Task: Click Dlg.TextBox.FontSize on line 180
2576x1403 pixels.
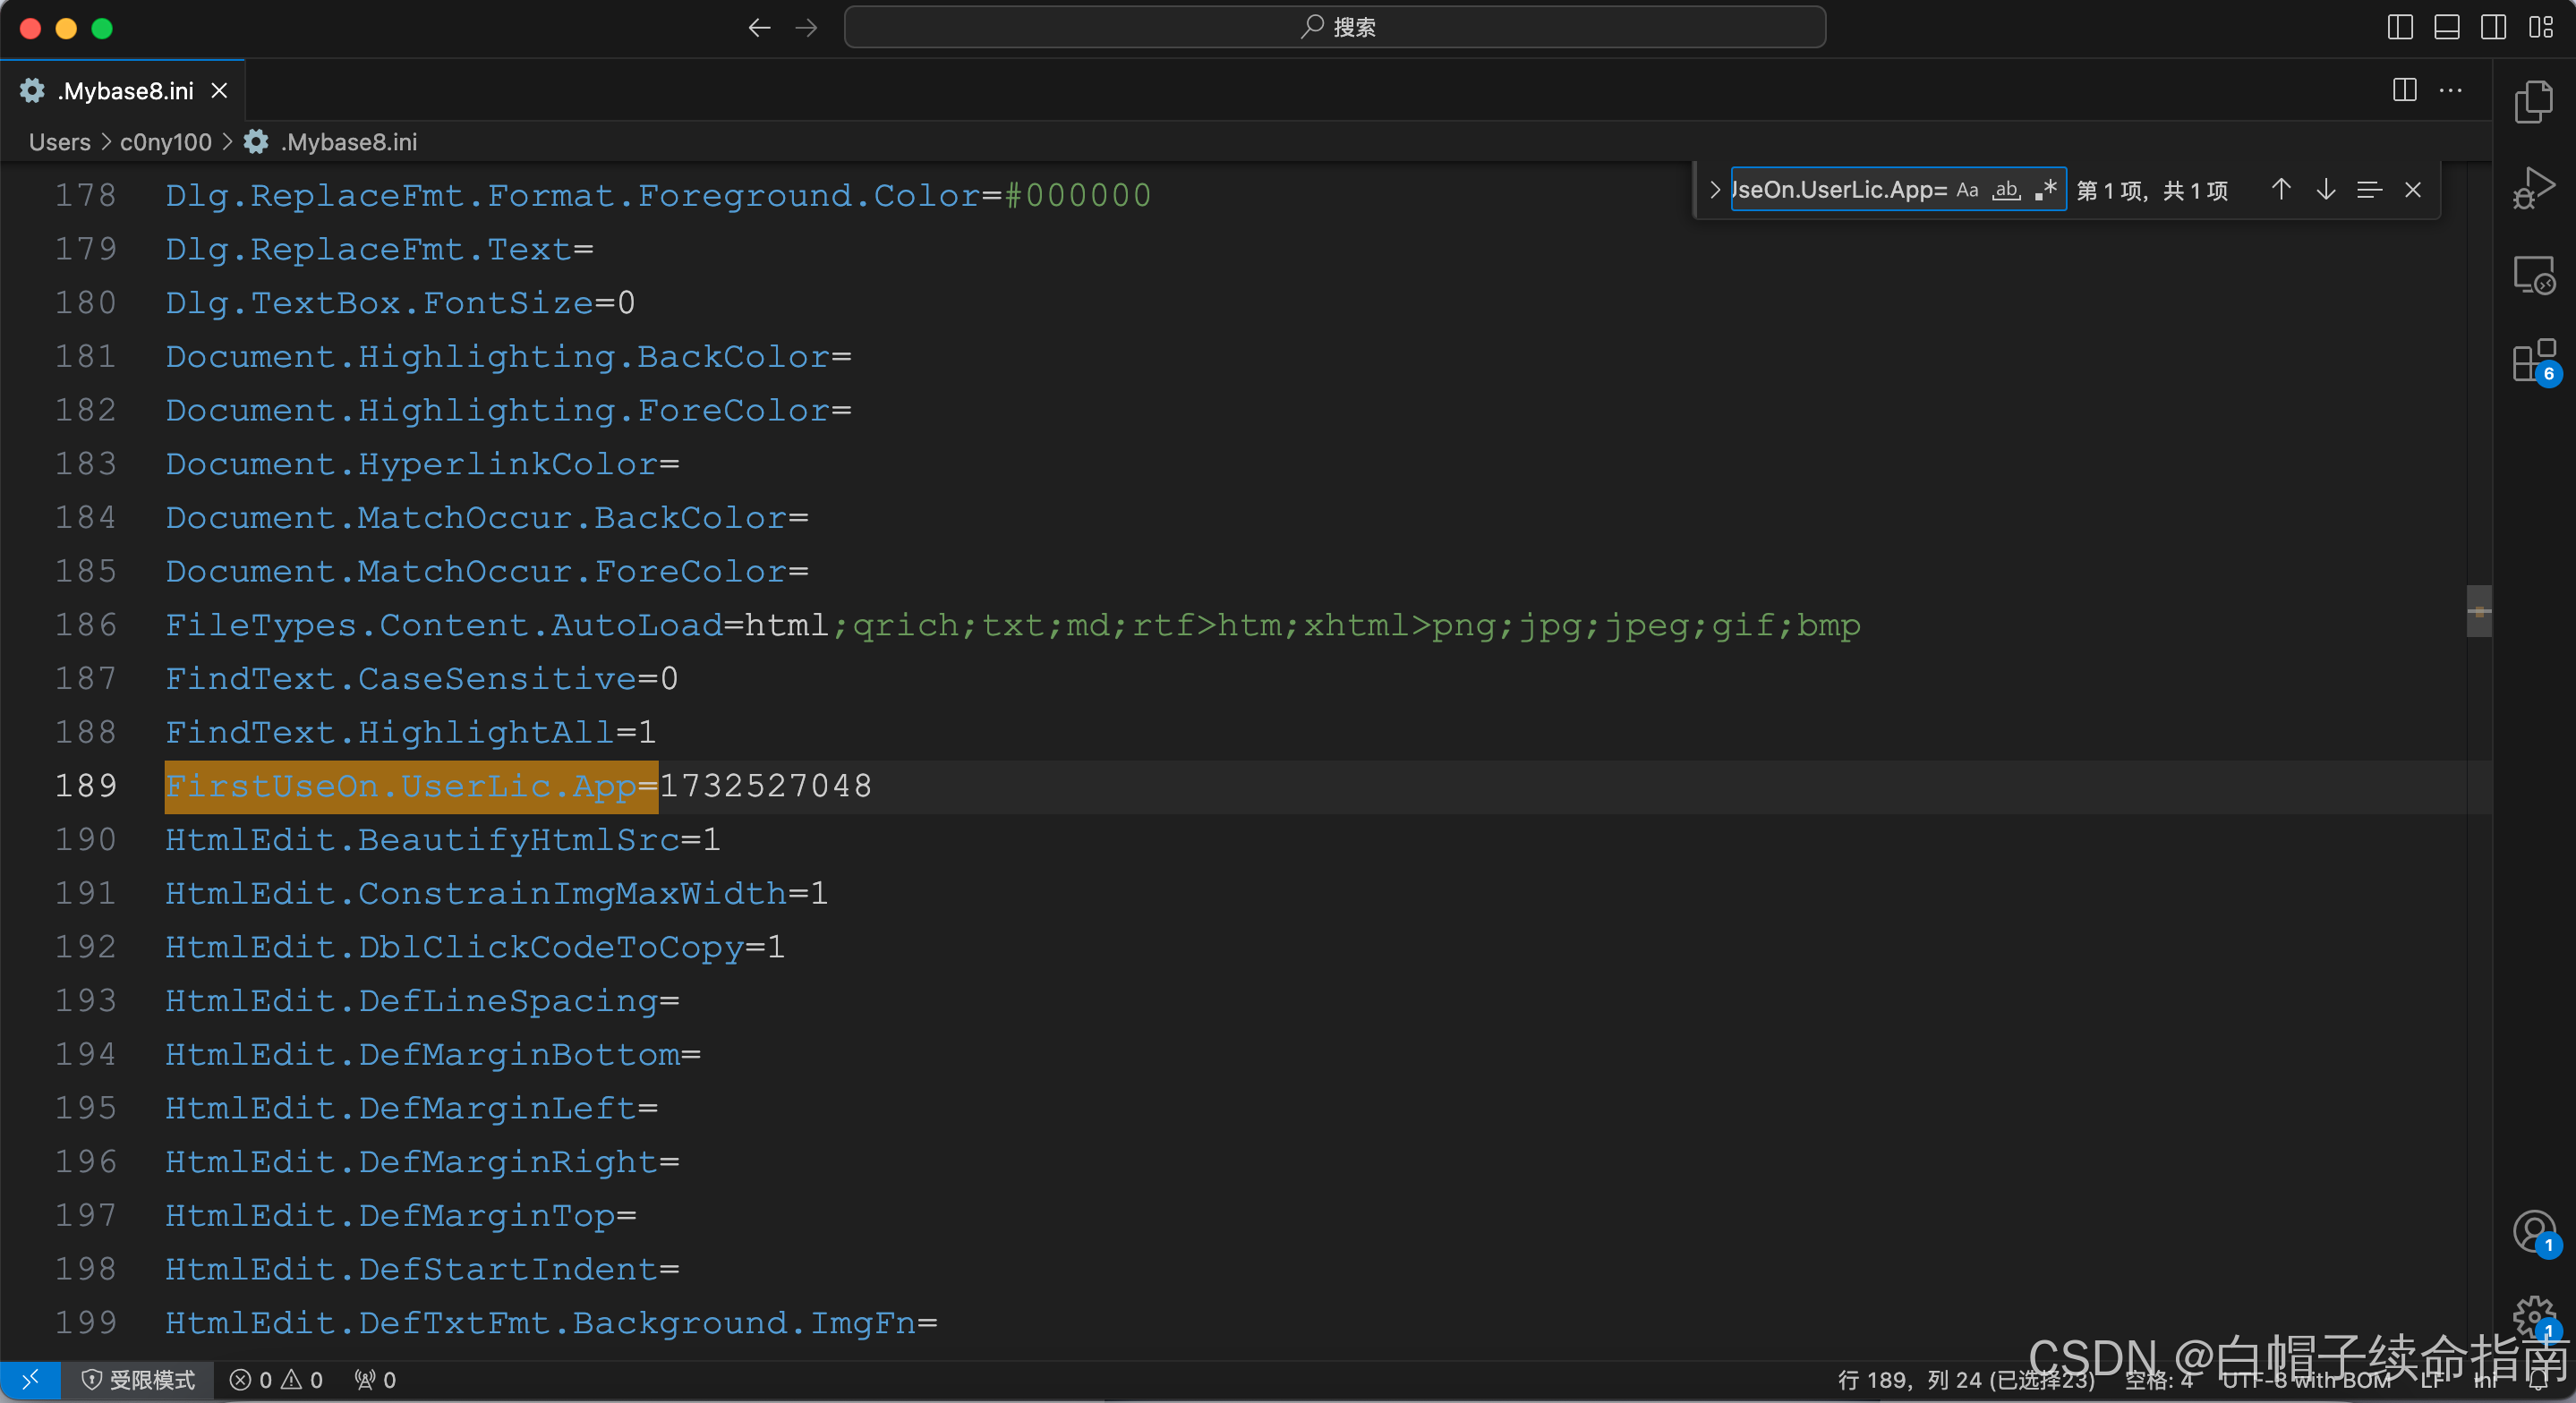Action: click(379, 303)
